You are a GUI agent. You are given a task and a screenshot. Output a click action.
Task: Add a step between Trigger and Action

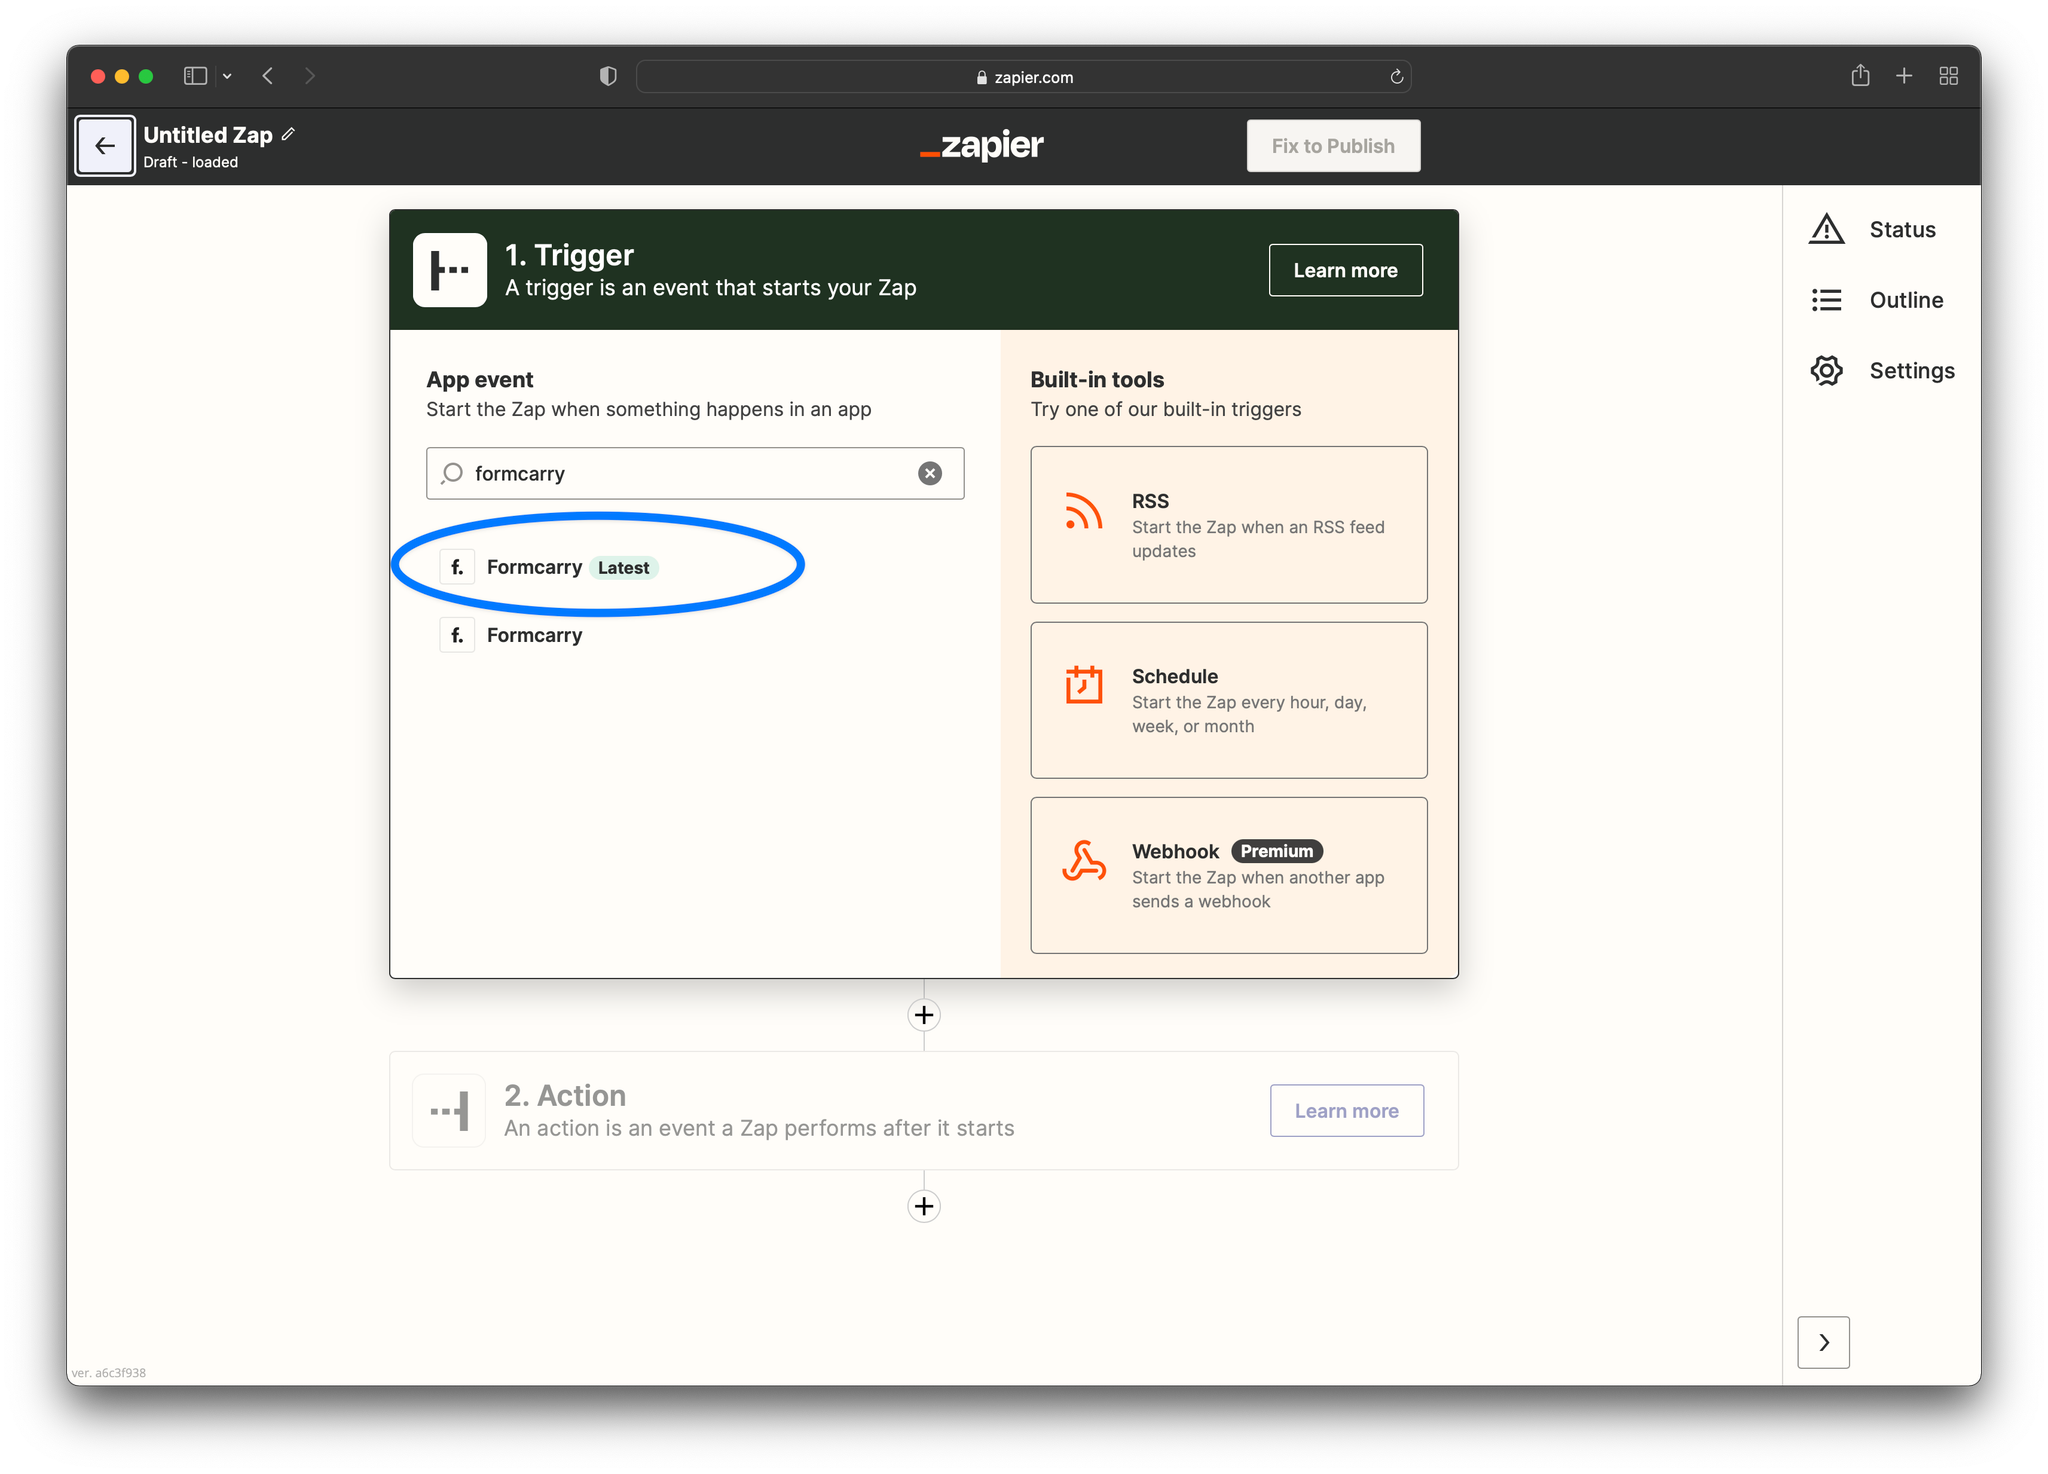point(923,1015)
